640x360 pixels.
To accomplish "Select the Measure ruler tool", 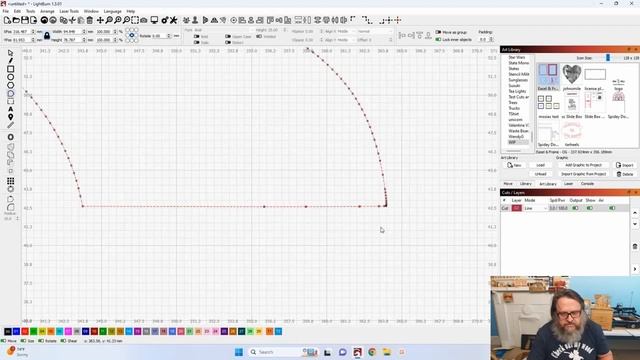I will point(11,125).
